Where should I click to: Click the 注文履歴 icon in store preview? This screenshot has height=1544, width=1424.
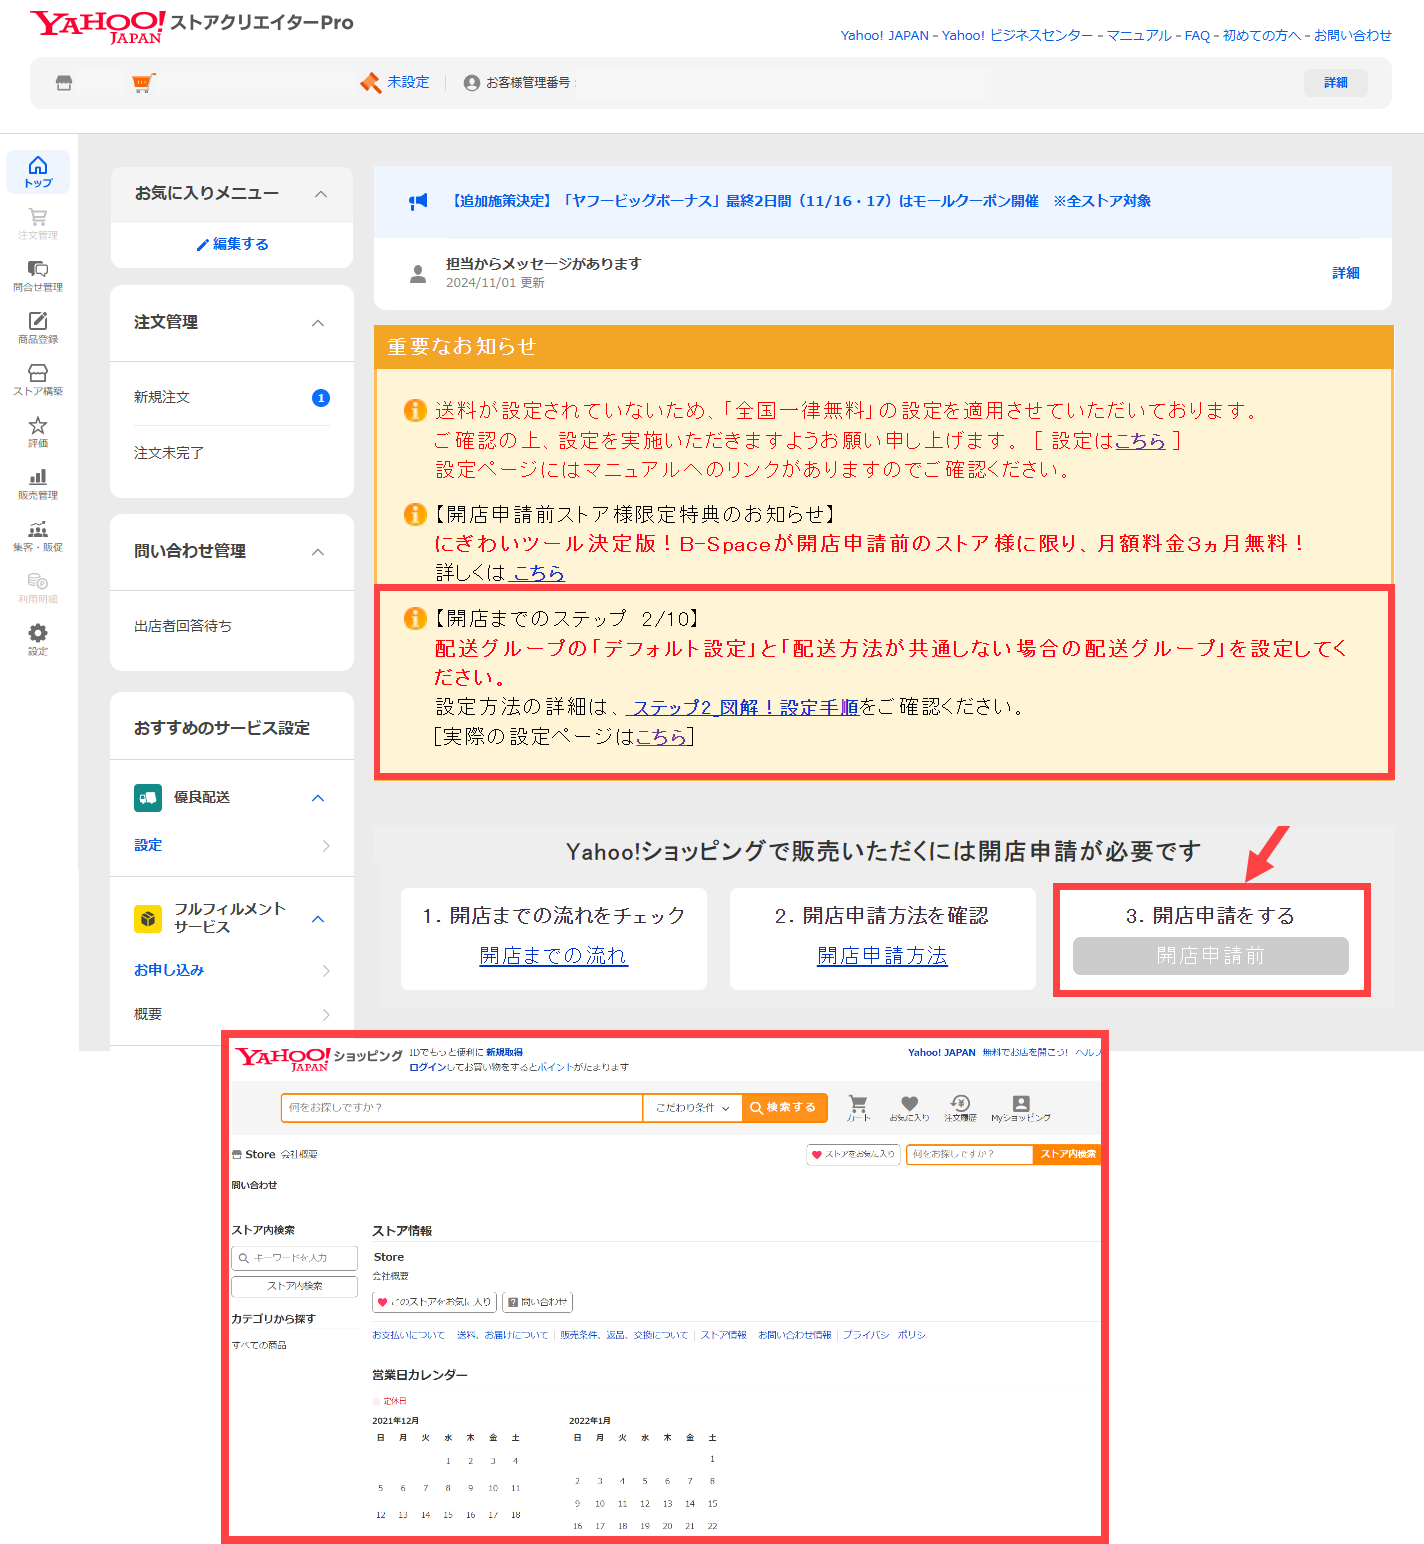point(960,1103)
